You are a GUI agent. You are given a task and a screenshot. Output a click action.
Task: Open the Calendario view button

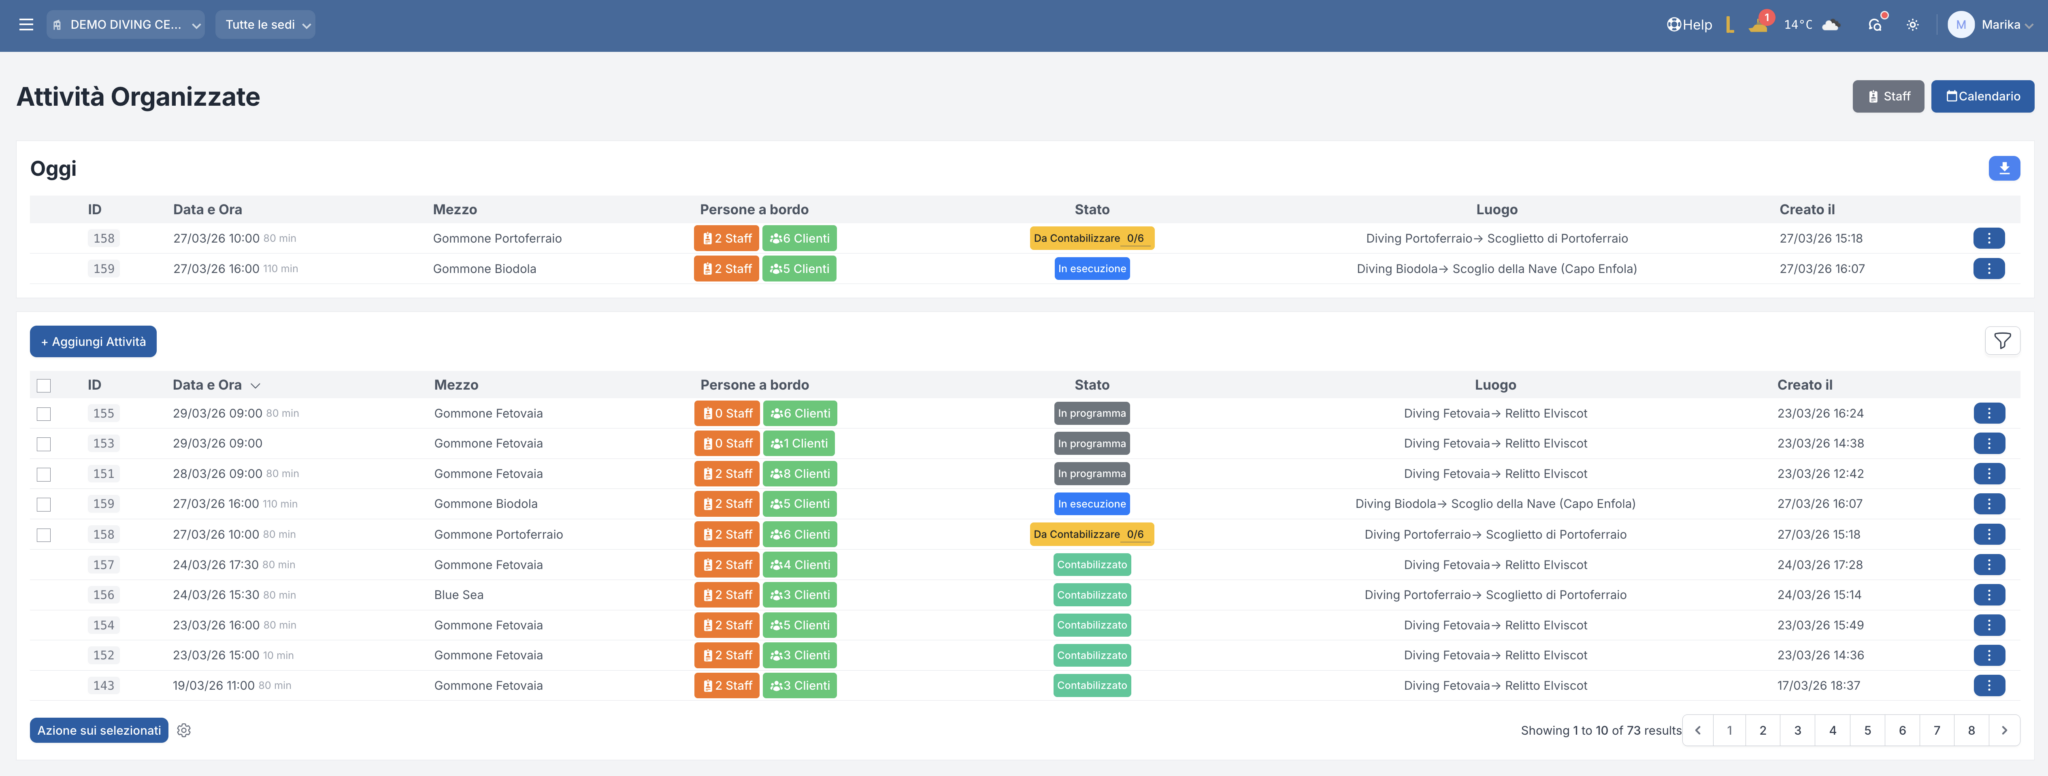tap(1982, 97)
